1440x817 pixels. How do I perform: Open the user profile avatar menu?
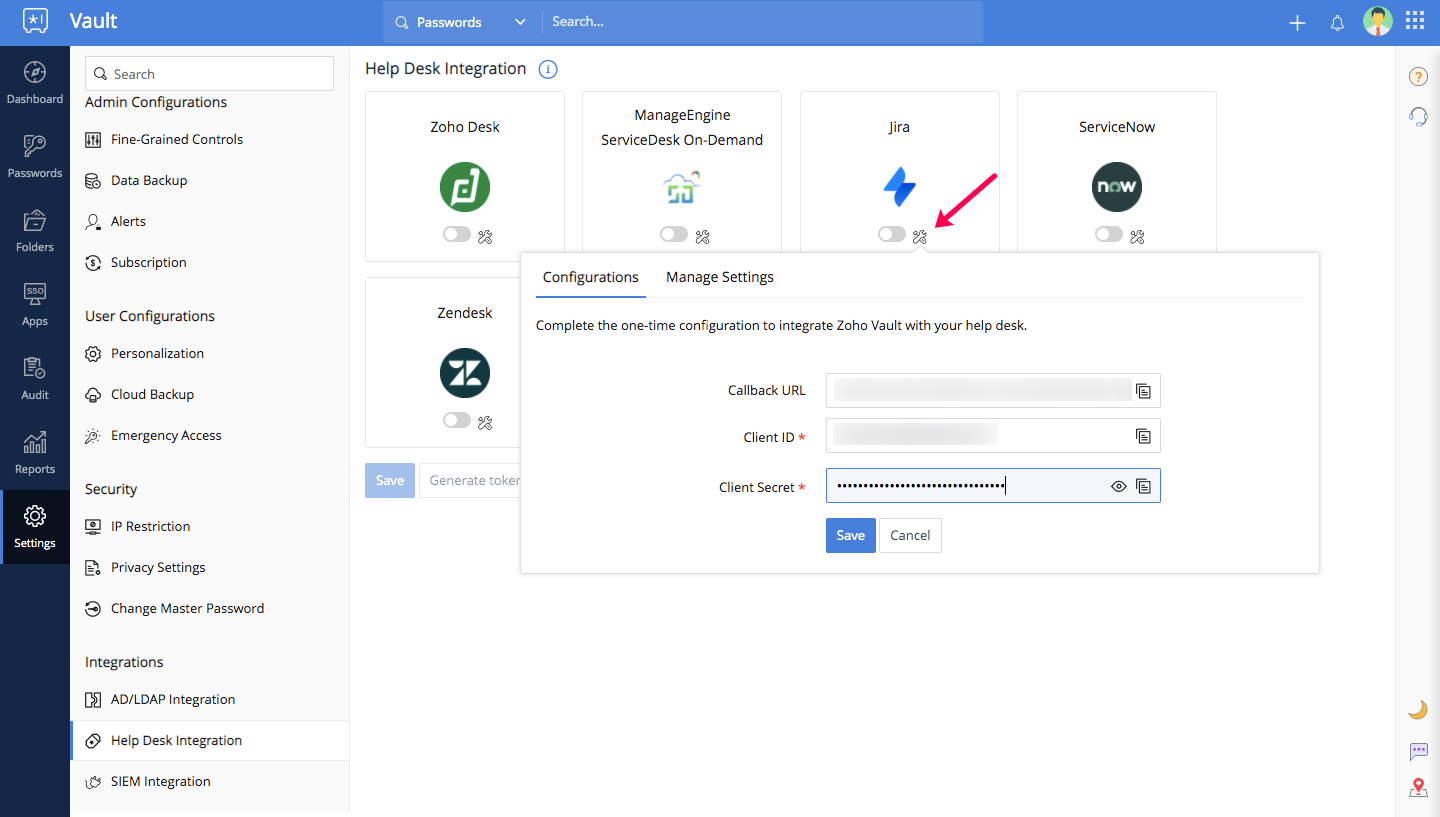click(1377, 22)
